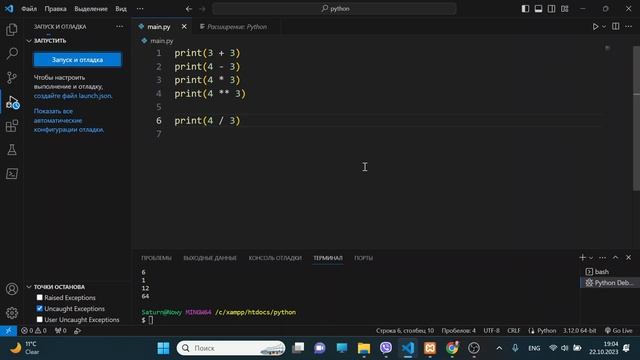Screen dimensions: 640x360
Task: Switch to the ПРОБЛЕМЫ panel tab
Action: pos(156,258)
